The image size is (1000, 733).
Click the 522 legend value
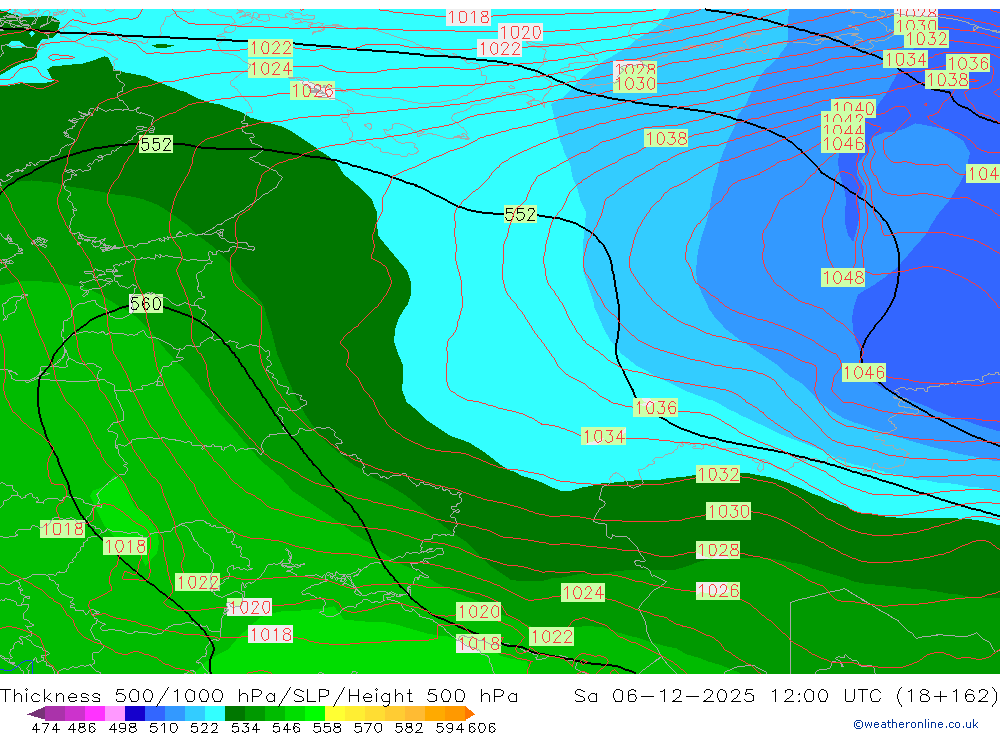point(204,727)
